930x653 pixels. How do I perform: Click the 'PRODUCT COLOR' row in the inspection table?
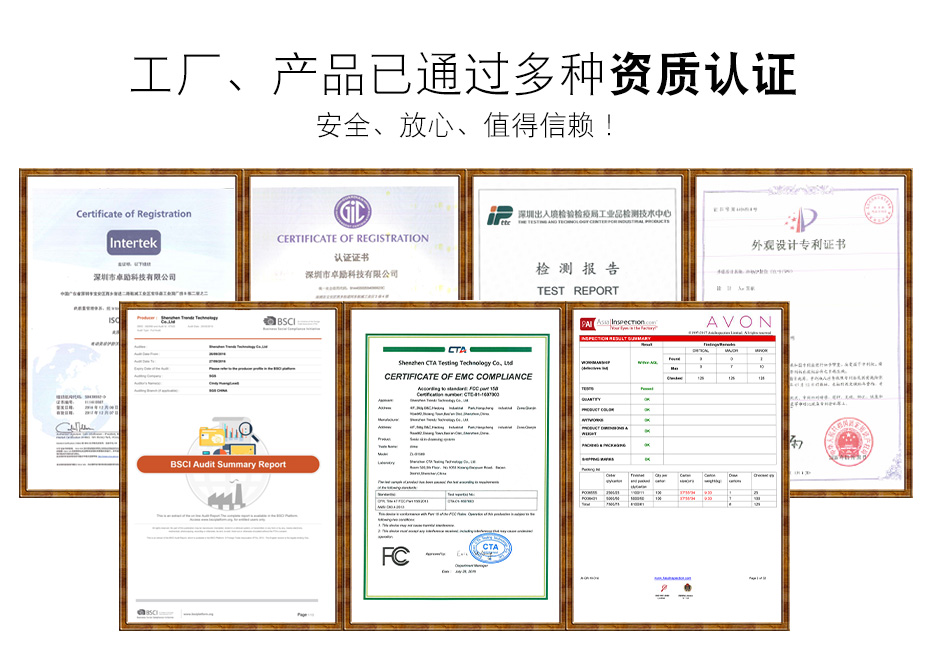point(677,409)
